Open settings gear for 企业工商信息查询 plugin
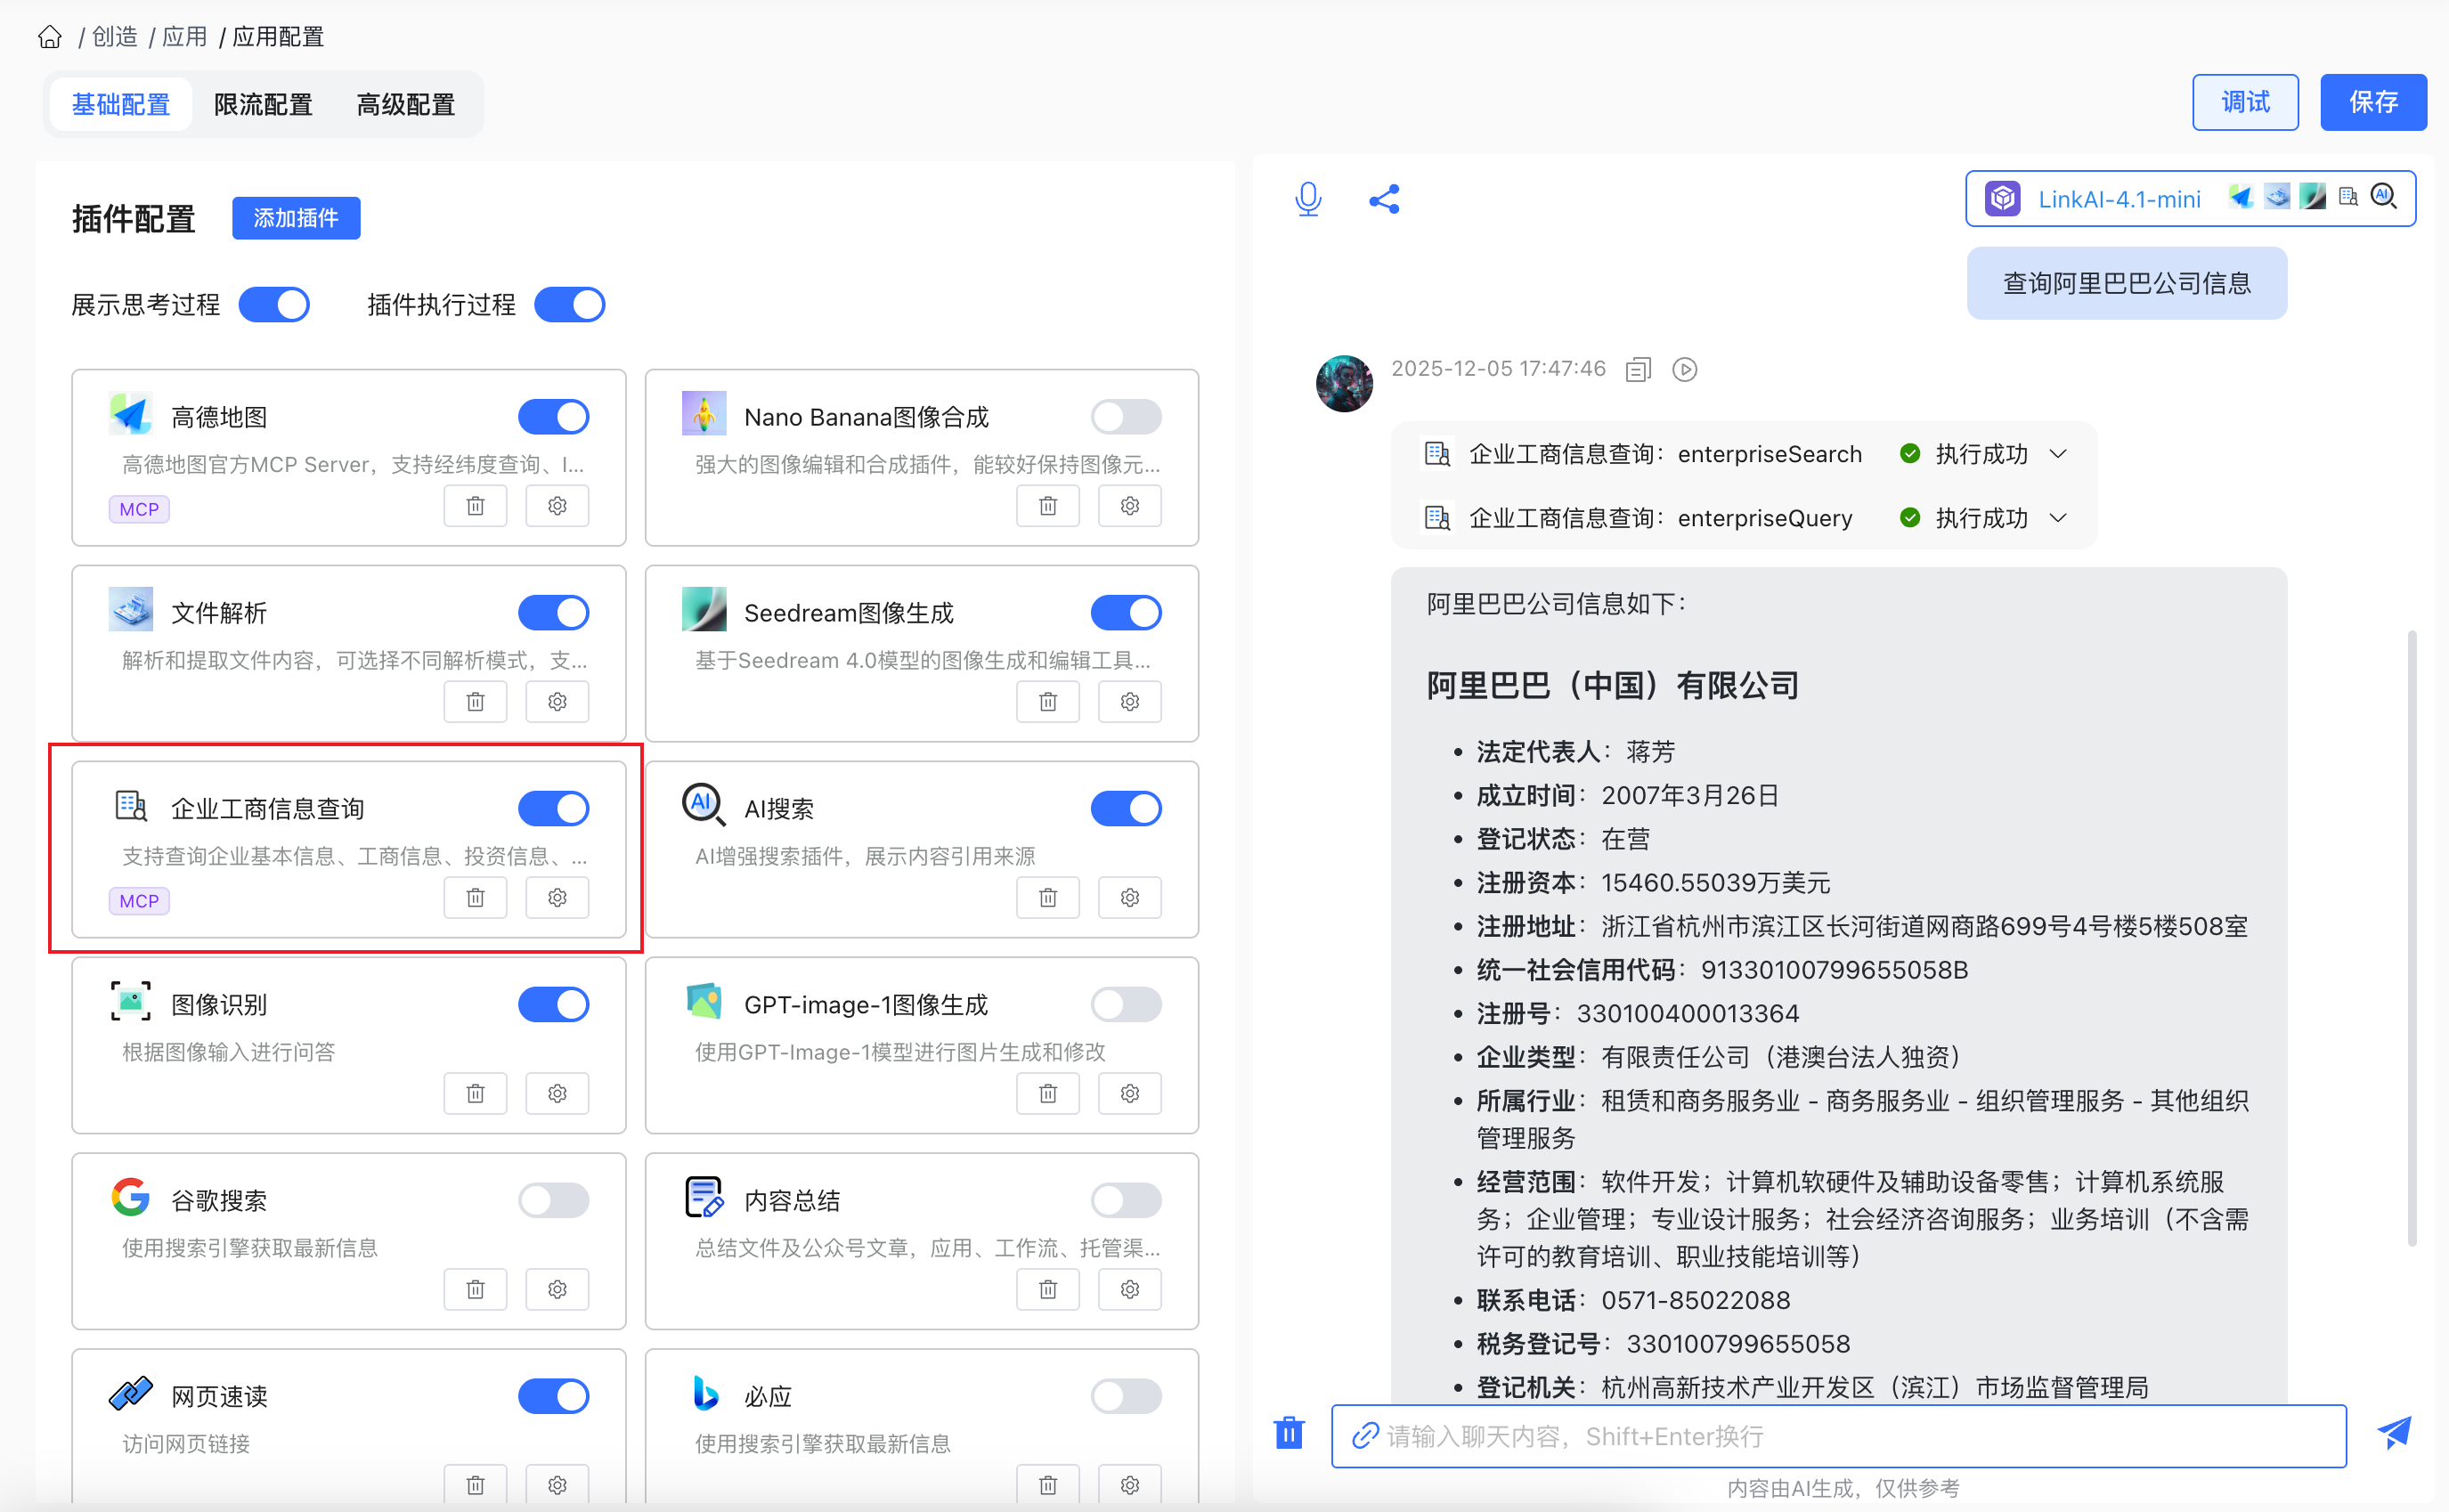Viewport: 2449px width, 1512px height. 557,898
